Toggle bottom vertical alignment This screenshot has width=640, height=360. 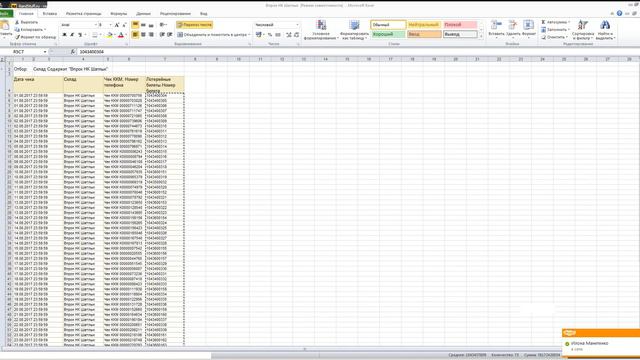(x=151, y=25)
